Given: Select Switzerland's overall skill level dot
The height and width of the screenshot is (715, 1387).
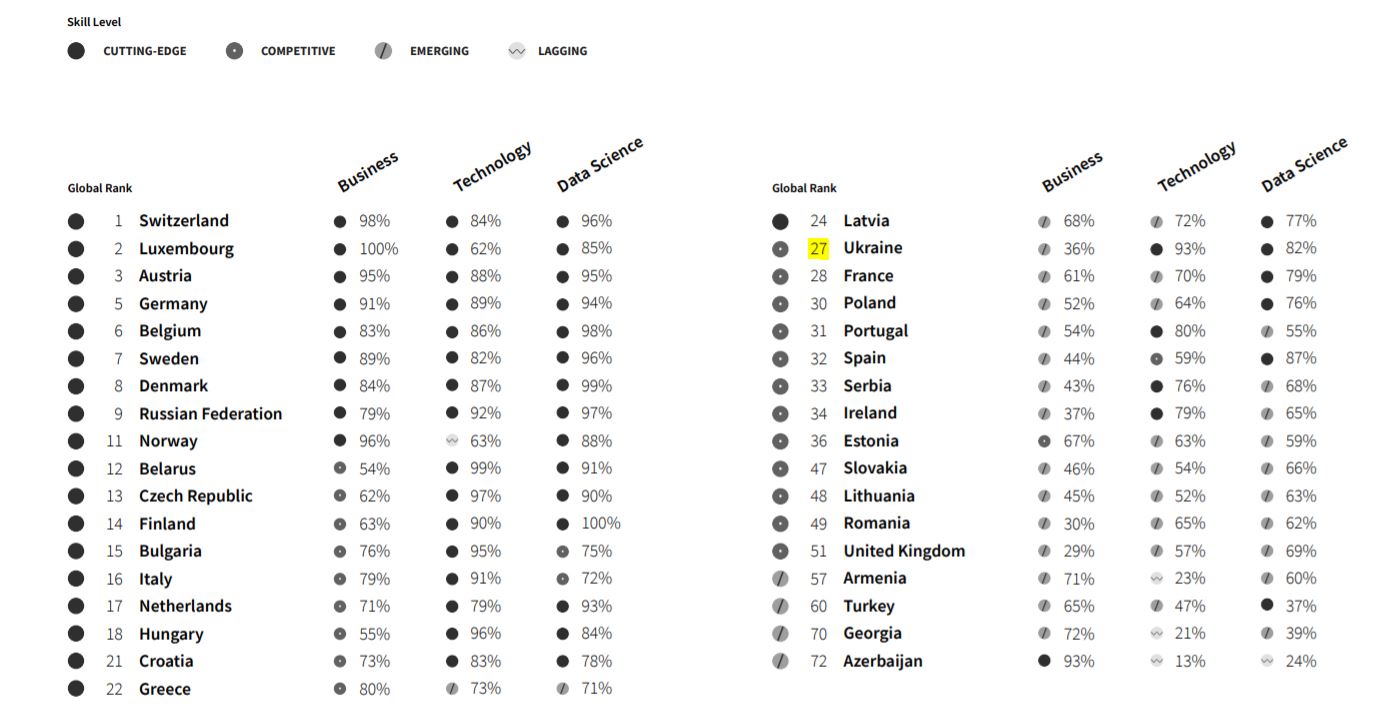Looking at the screenshot, I should 76,221.
